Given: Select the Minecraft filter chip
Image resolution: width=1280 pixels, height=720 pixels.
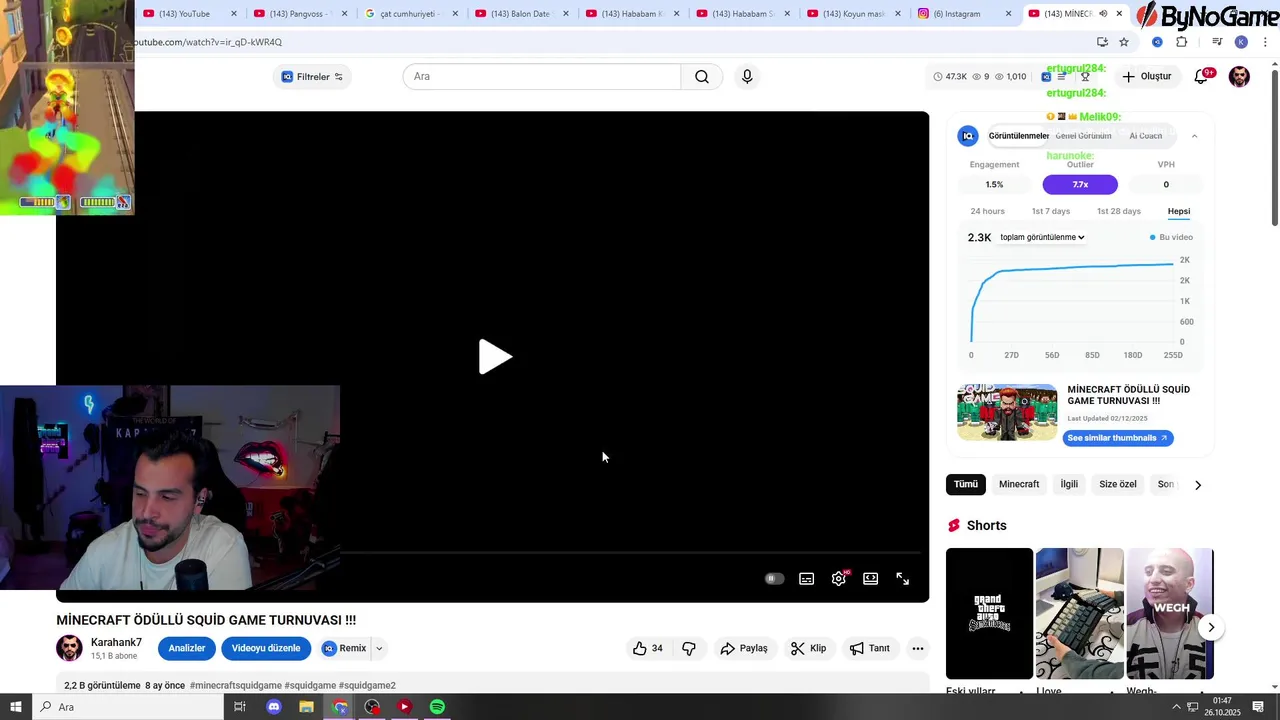Looking at the screenshot, I should [x=1019, y=484].
